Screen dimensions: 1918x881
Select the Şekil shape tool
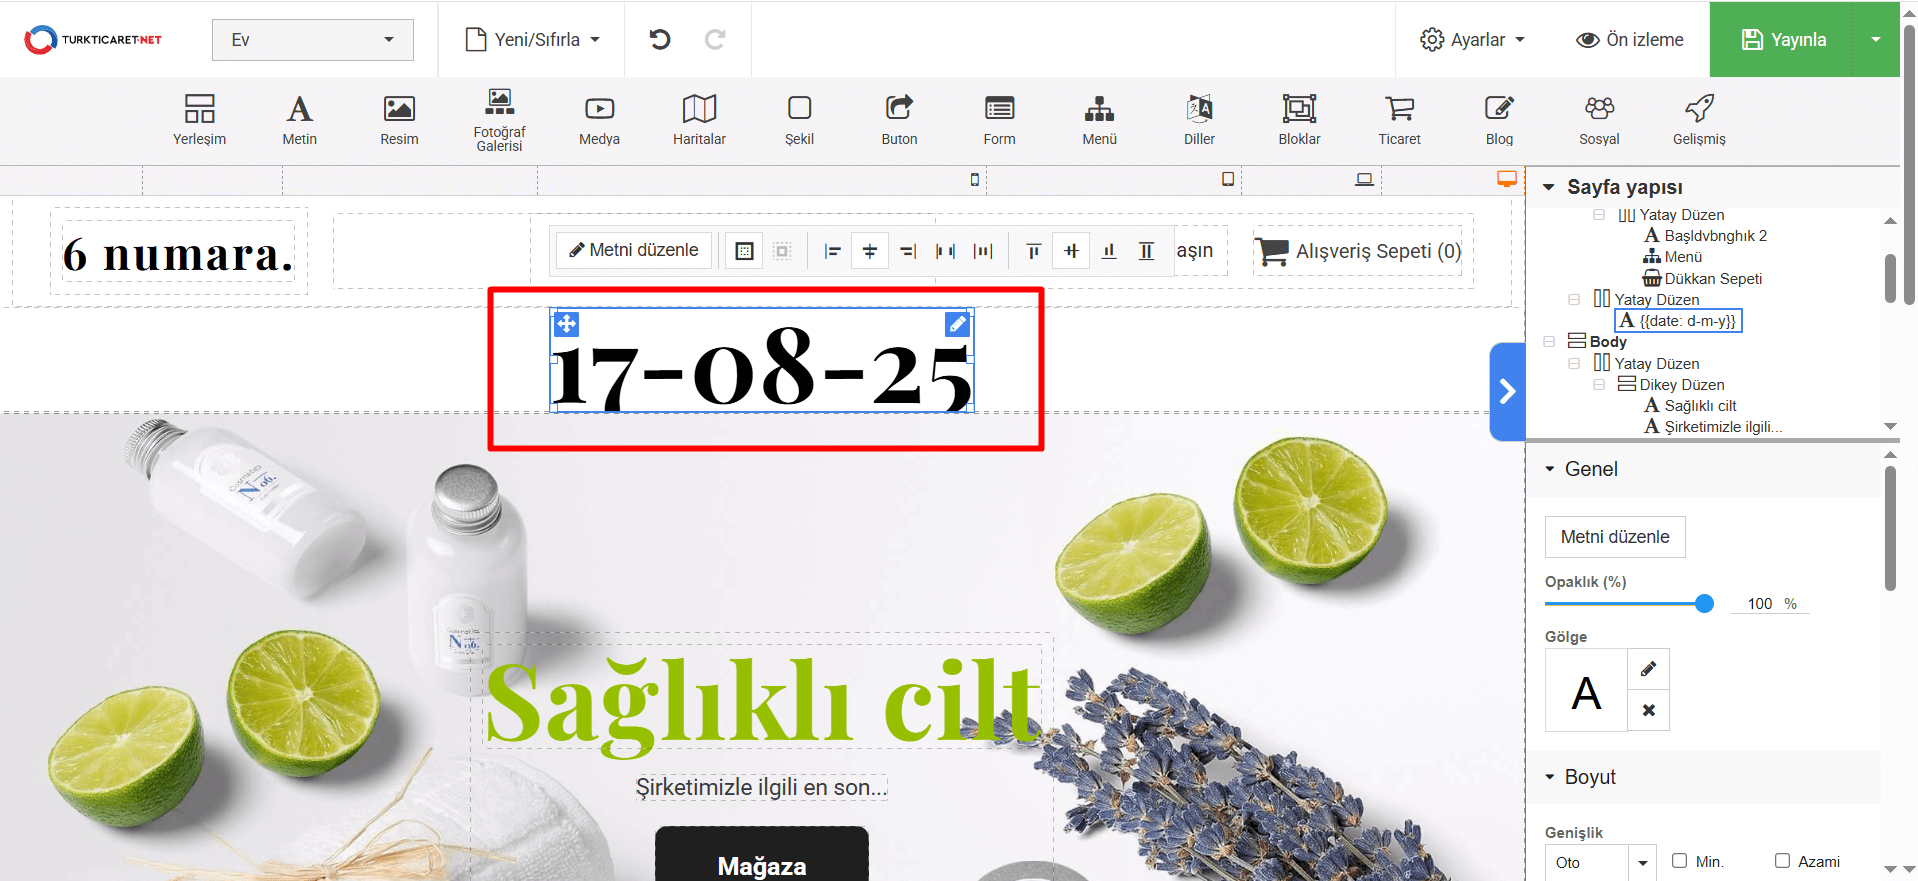pyautogui.click(x=799, y=120)
